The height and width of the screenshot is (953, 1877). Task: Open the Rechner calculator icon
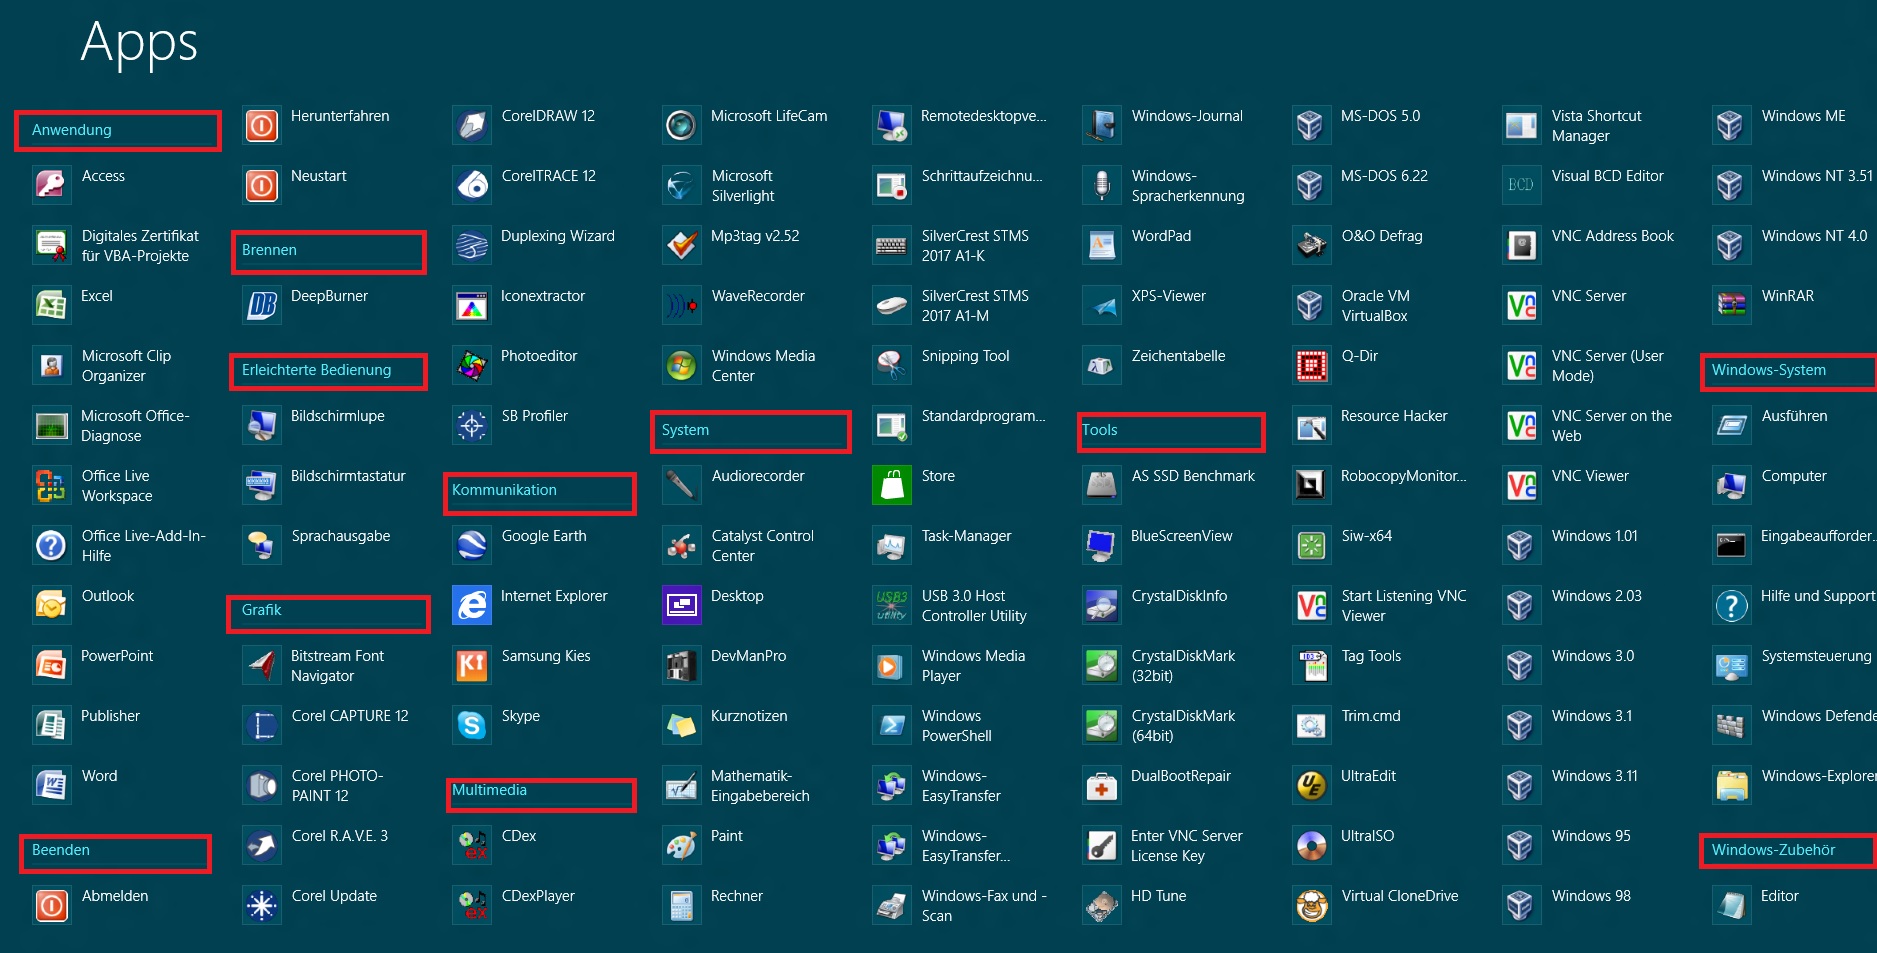click(681, 905)
